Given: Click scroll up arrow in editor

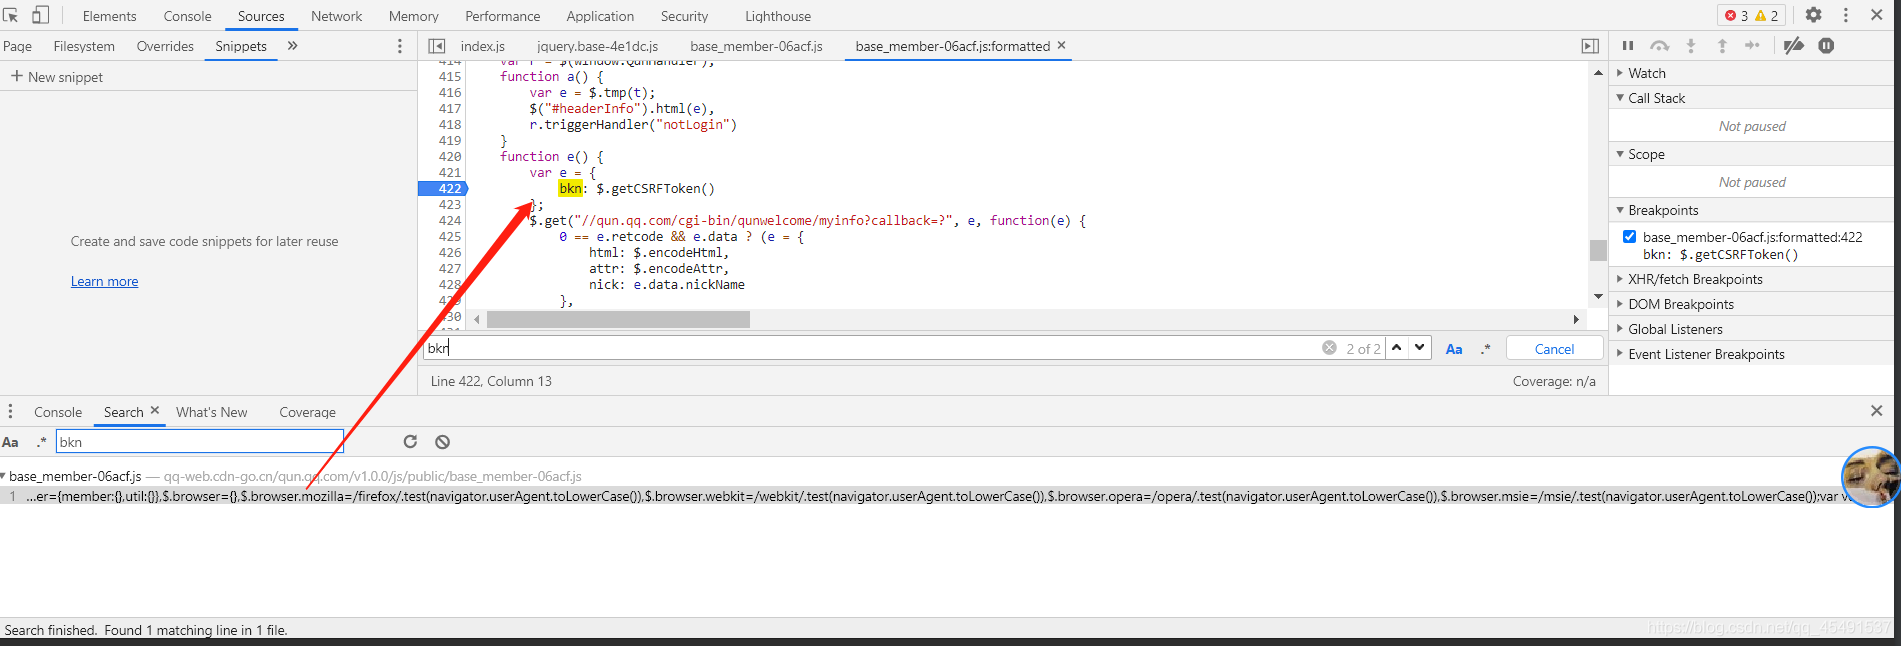Looking at the screenshot, I should pyautogui.click(x=1598, y=72).
